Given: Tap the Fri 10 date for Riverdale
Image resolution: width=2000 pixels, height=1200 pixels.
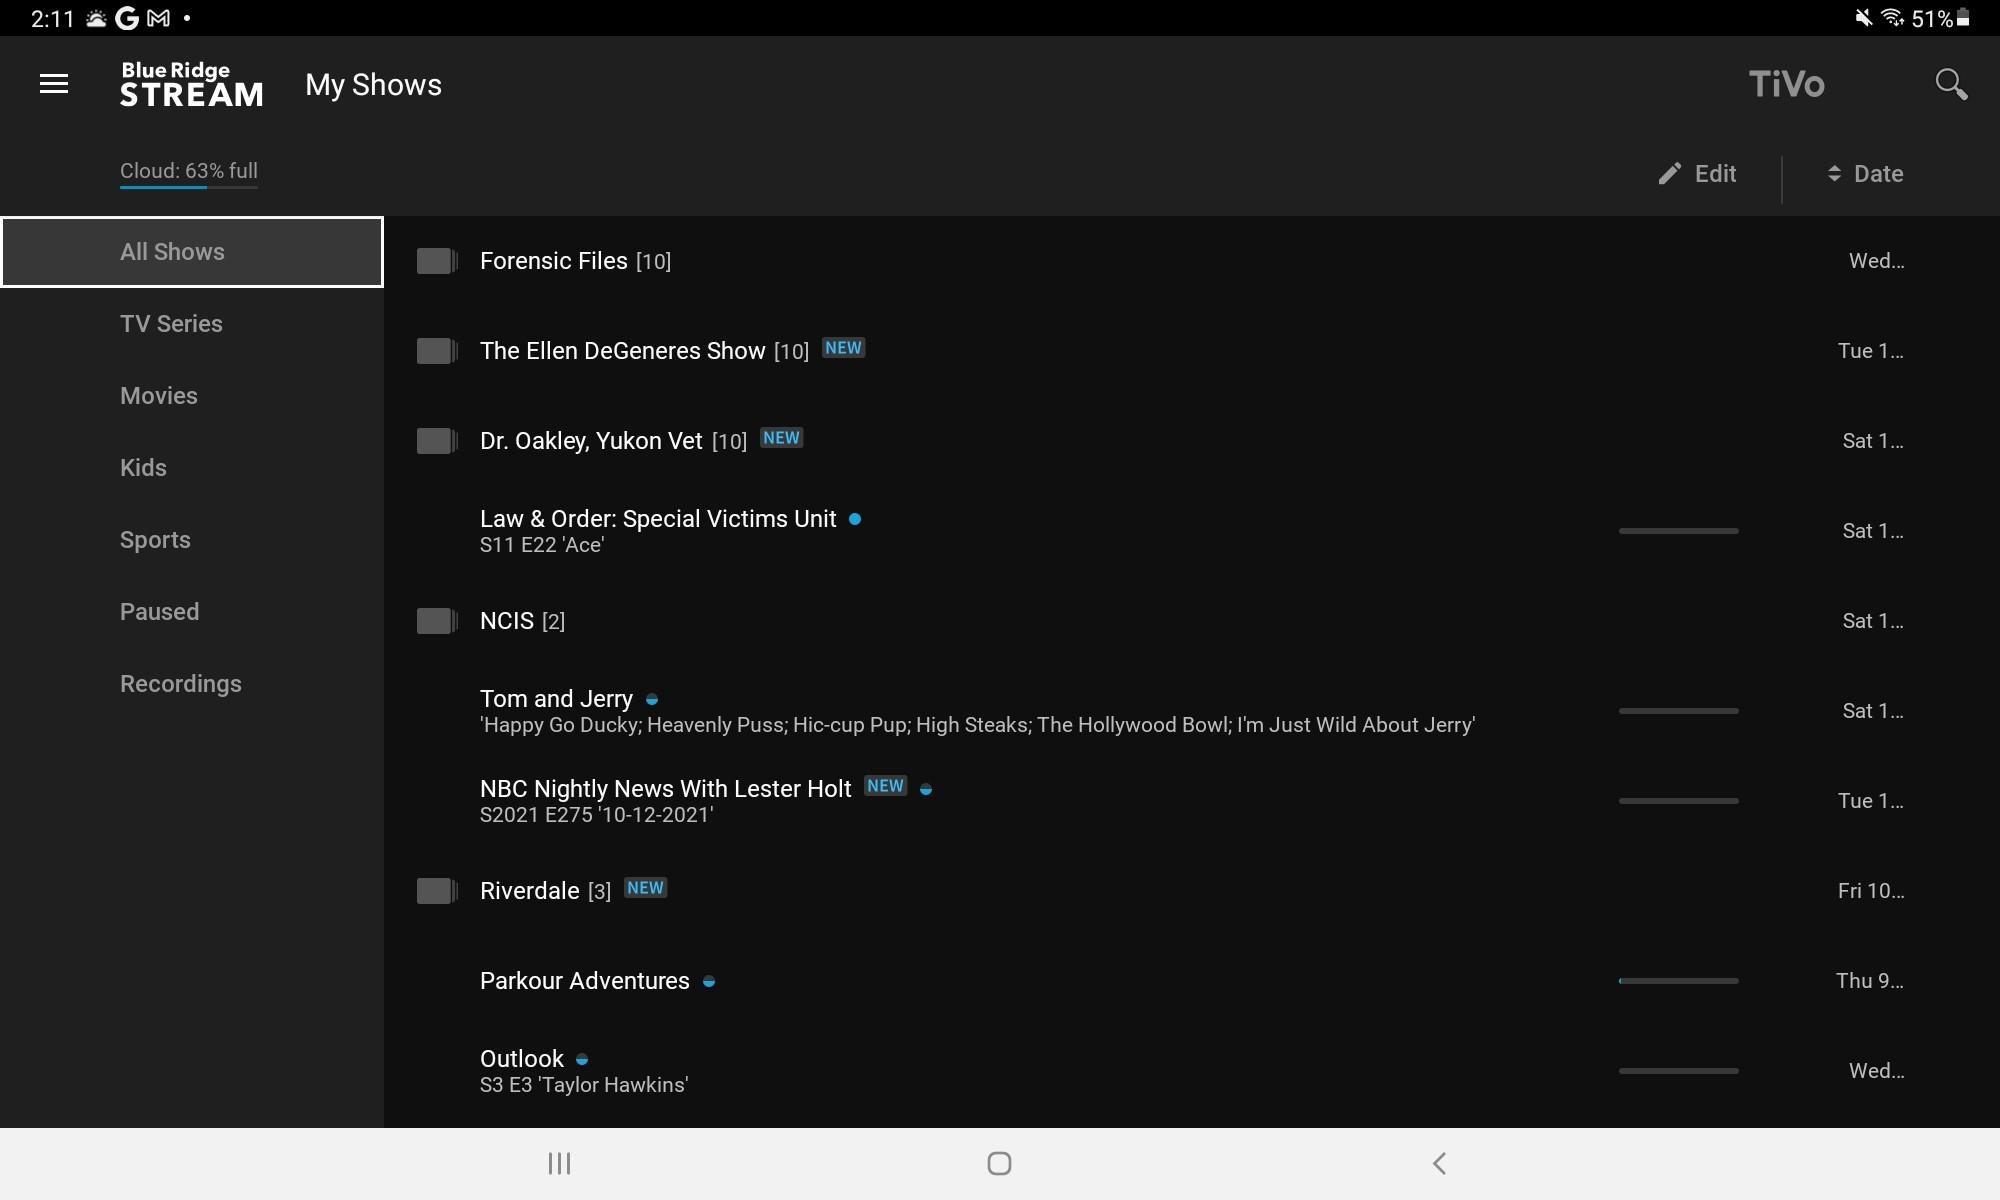Looking at the screenshot, I should pos(1871,891).
